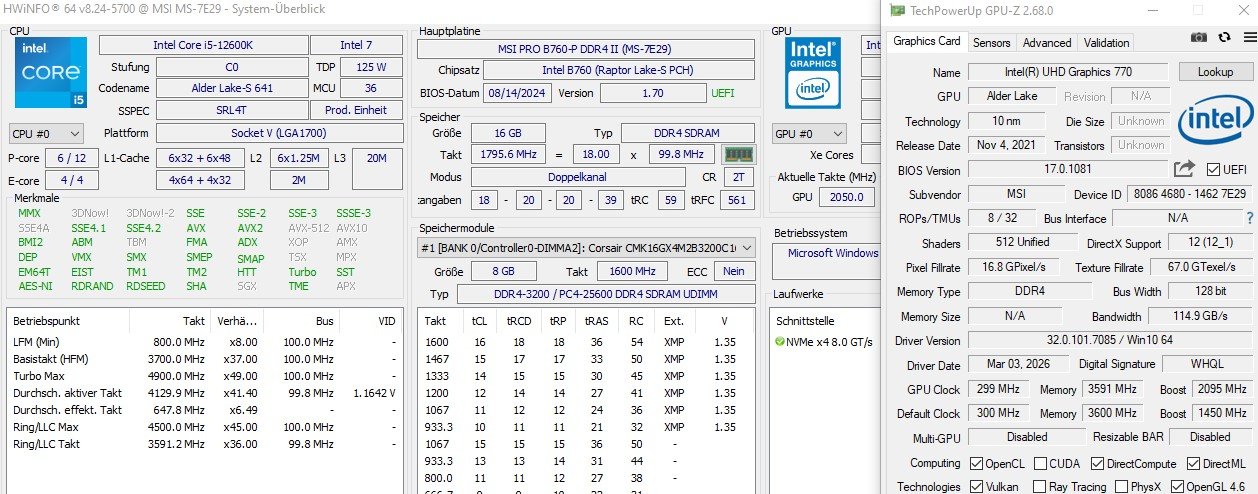Click the AVX2 feature flag
The height and width of the screenshot is (494, 1258).
coord(250,228)
